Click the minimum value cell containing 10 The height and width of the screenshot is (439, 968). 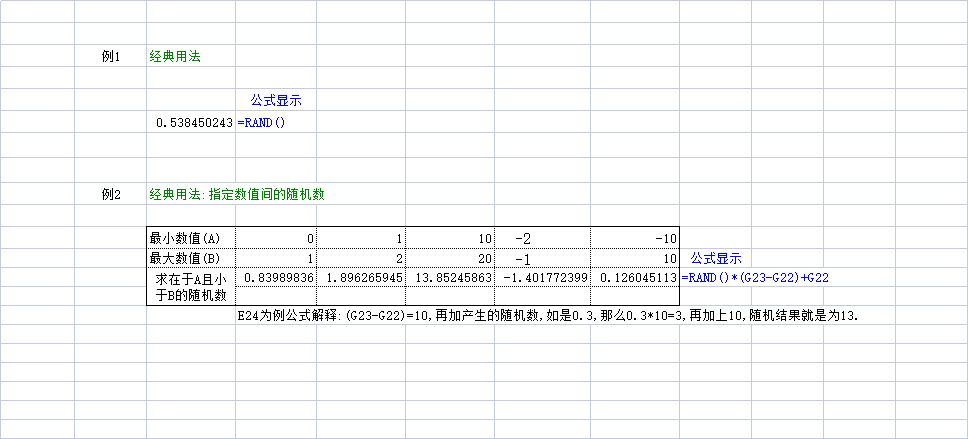[x=449, y=238]
